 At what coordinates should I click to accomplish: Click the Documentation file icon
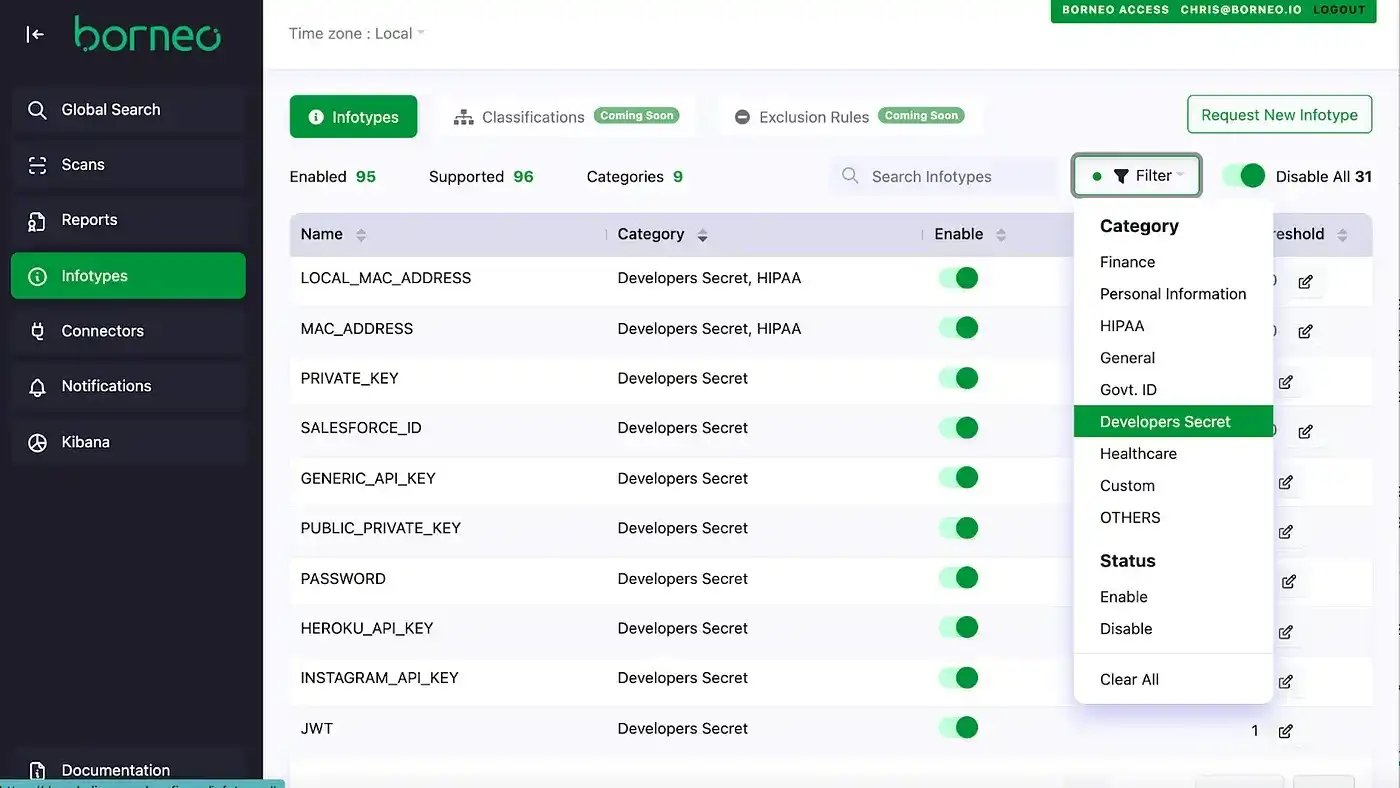(37, 771)
